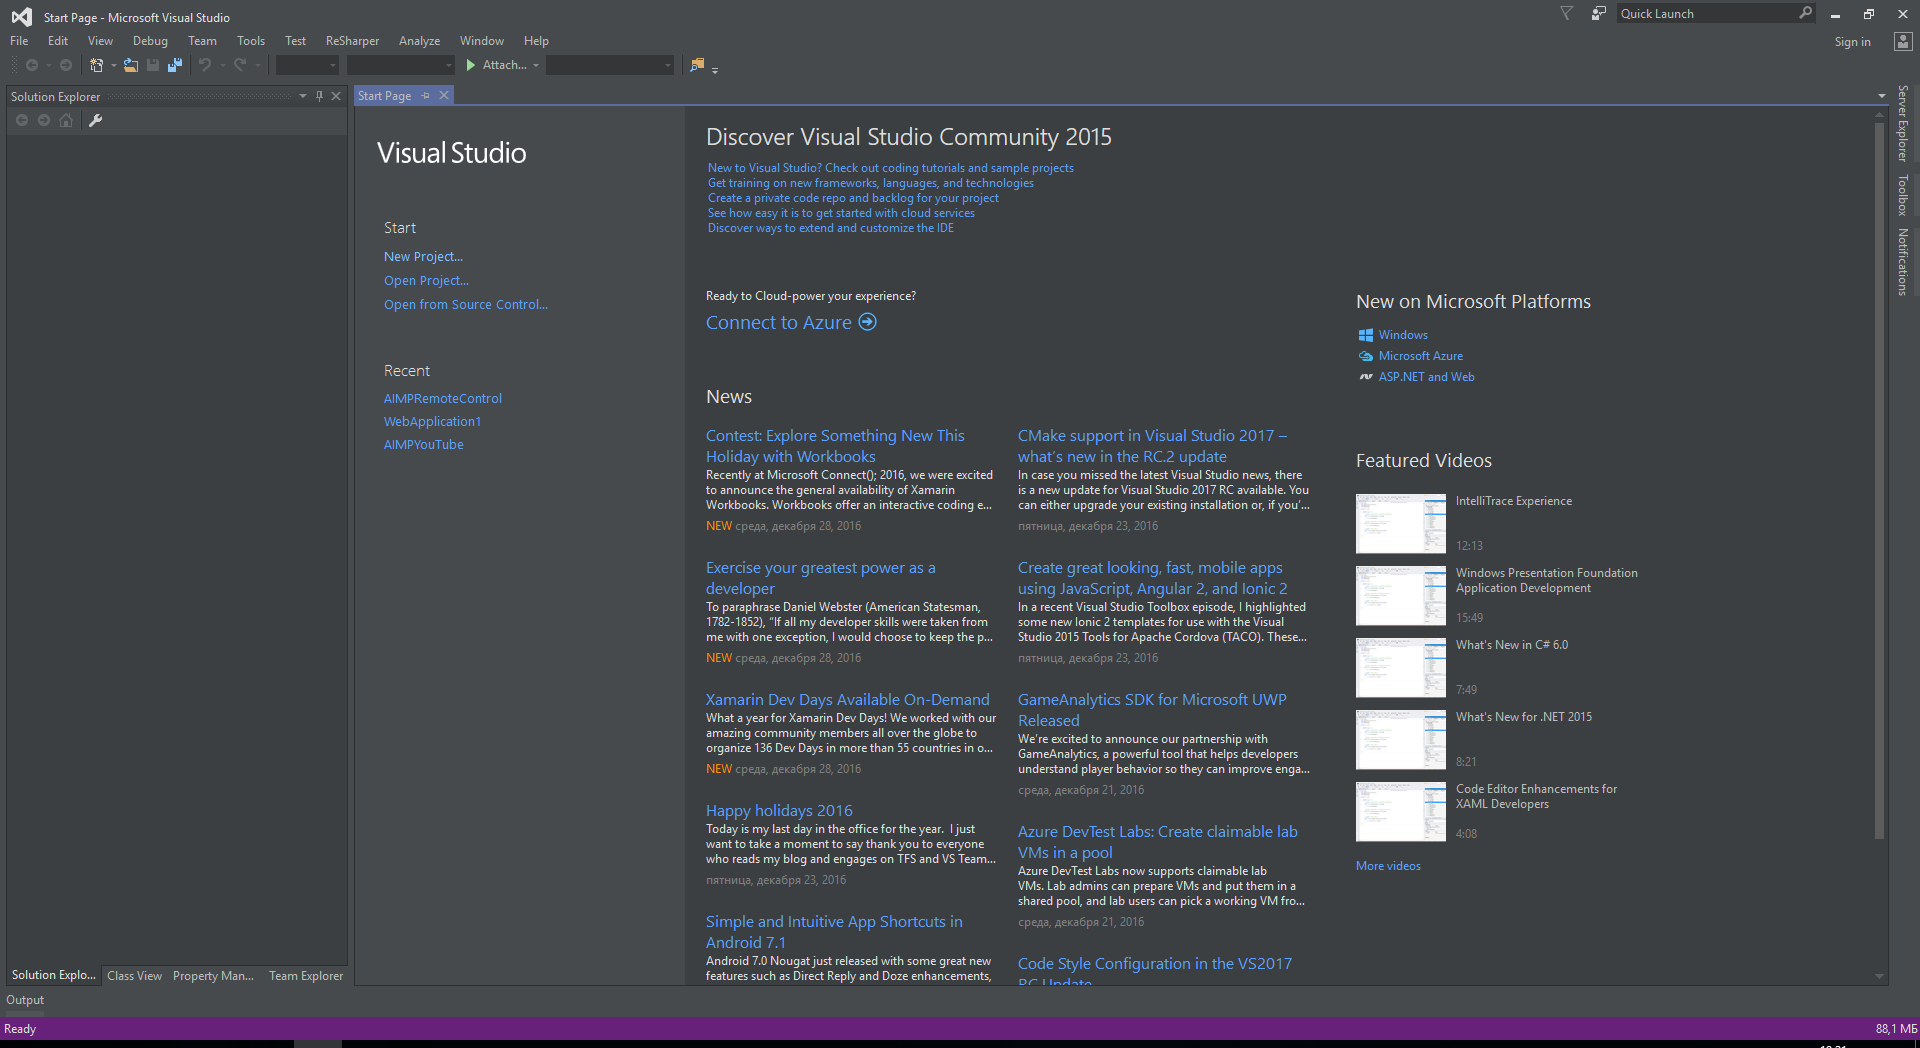The image size is (1920, 1048).
Task: Open the Output panel tab
Action: [x=25, y=1000]
